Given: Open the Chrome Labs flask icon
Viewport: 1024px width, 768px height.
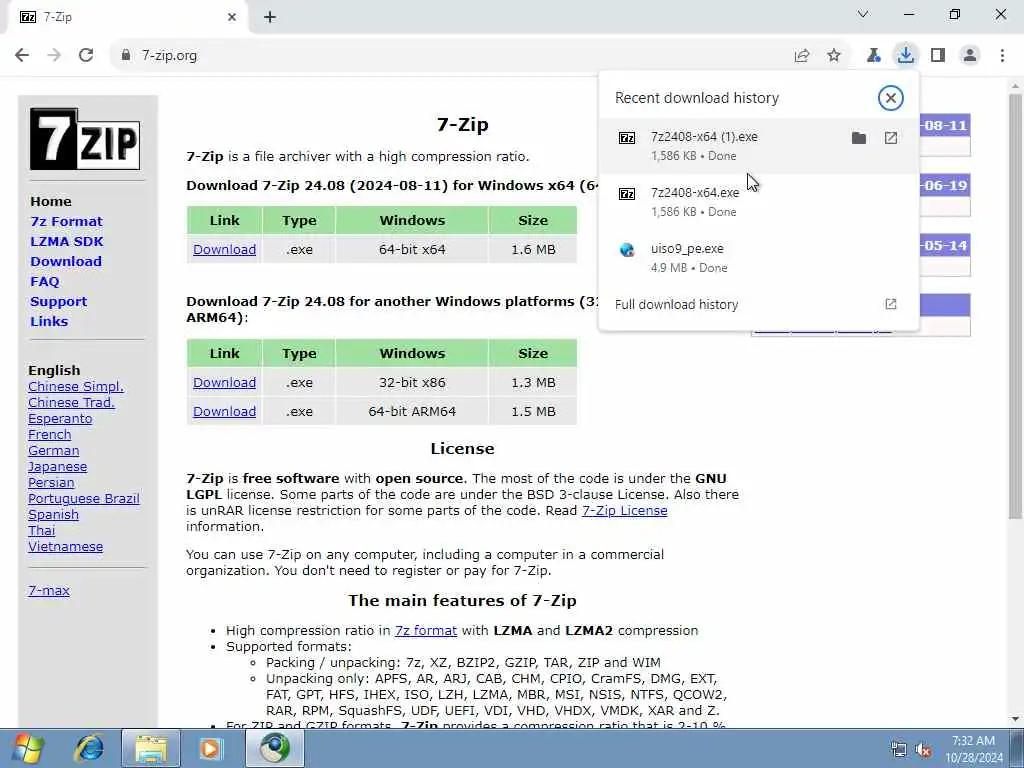Looking at the screenshot, I should [873, 56].
